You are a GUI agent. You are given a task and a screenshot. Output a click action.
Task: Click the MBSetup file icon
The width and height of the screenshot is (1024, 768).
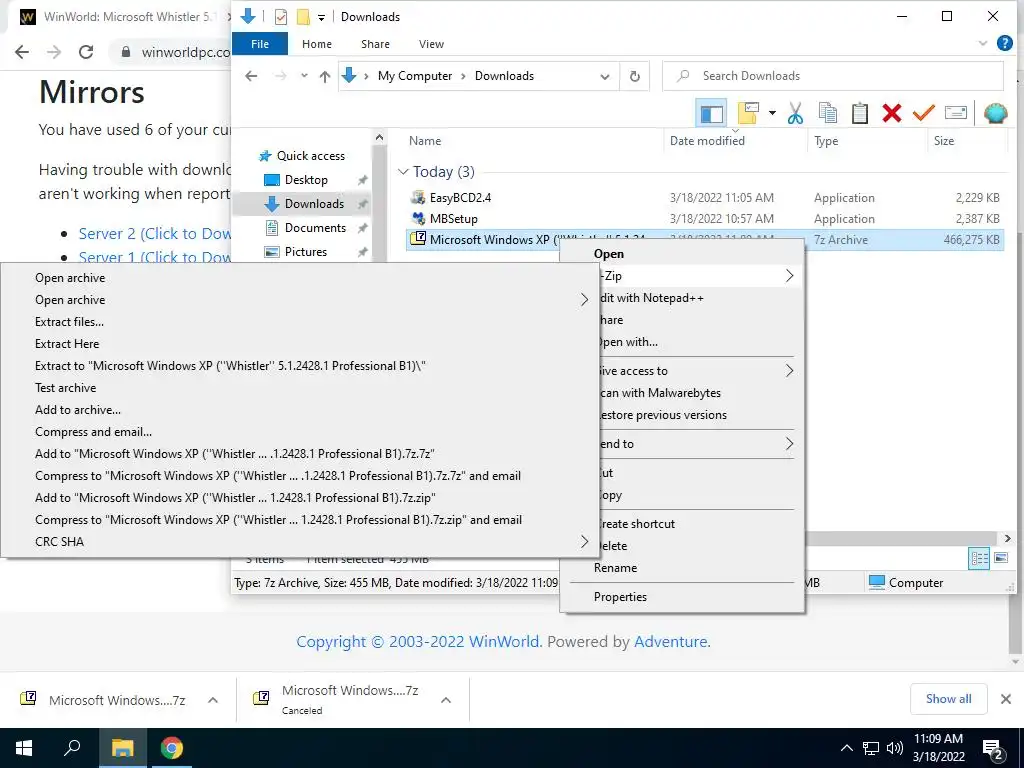click(x=418, y=218)
